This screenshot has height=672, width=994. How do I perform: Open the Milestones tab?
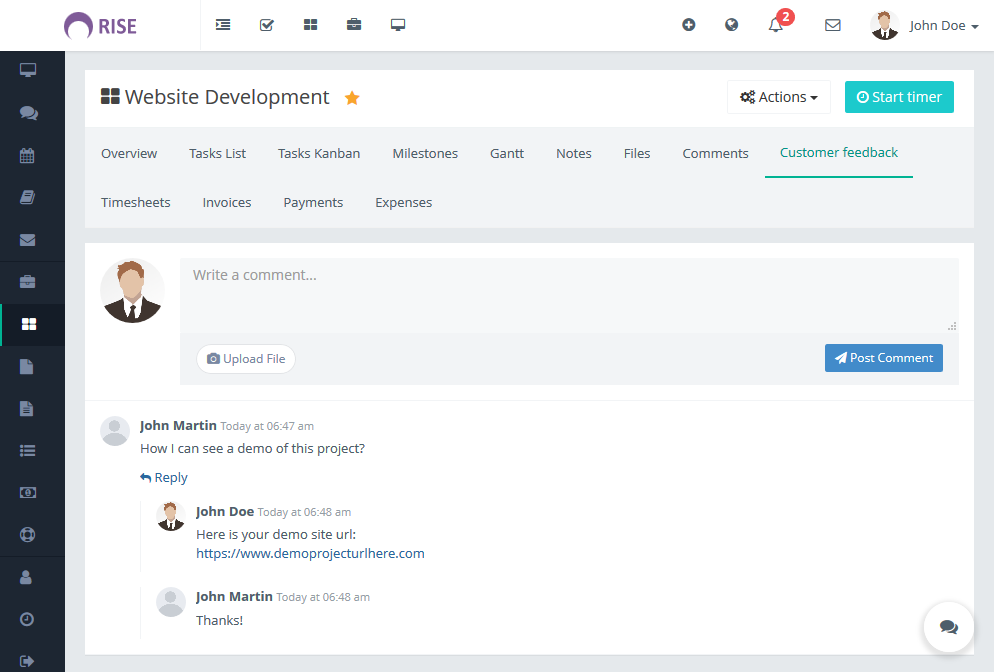425,153
